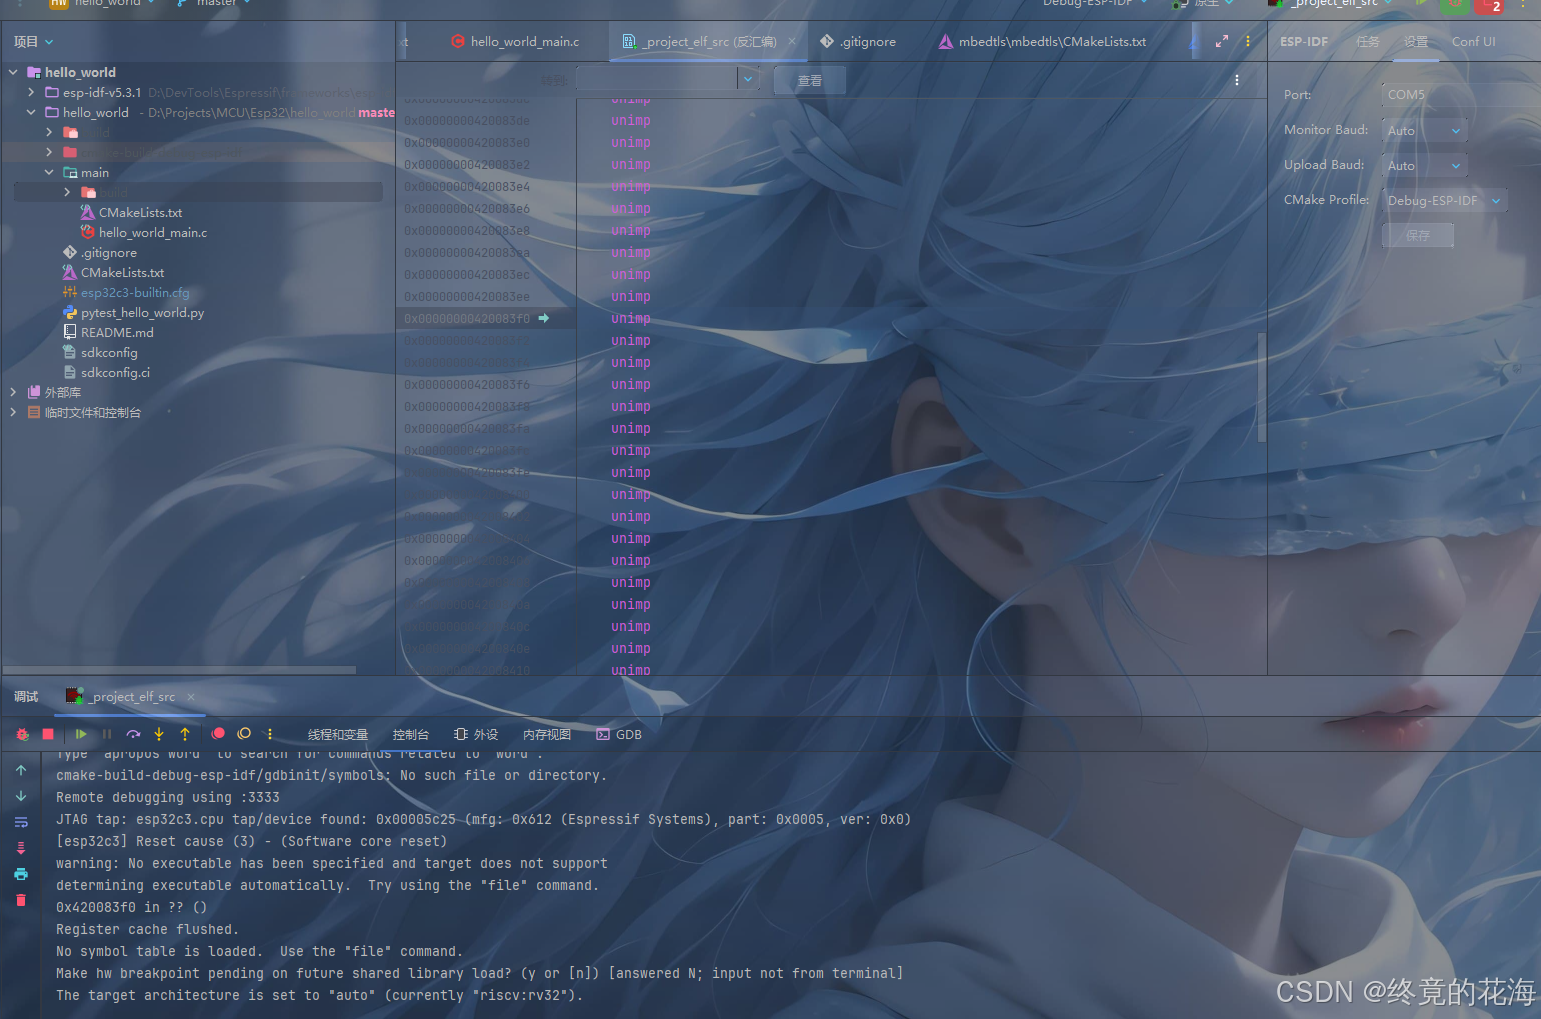
Task: Click the Step Out up-arrow icon
Action: coord(185,734)
